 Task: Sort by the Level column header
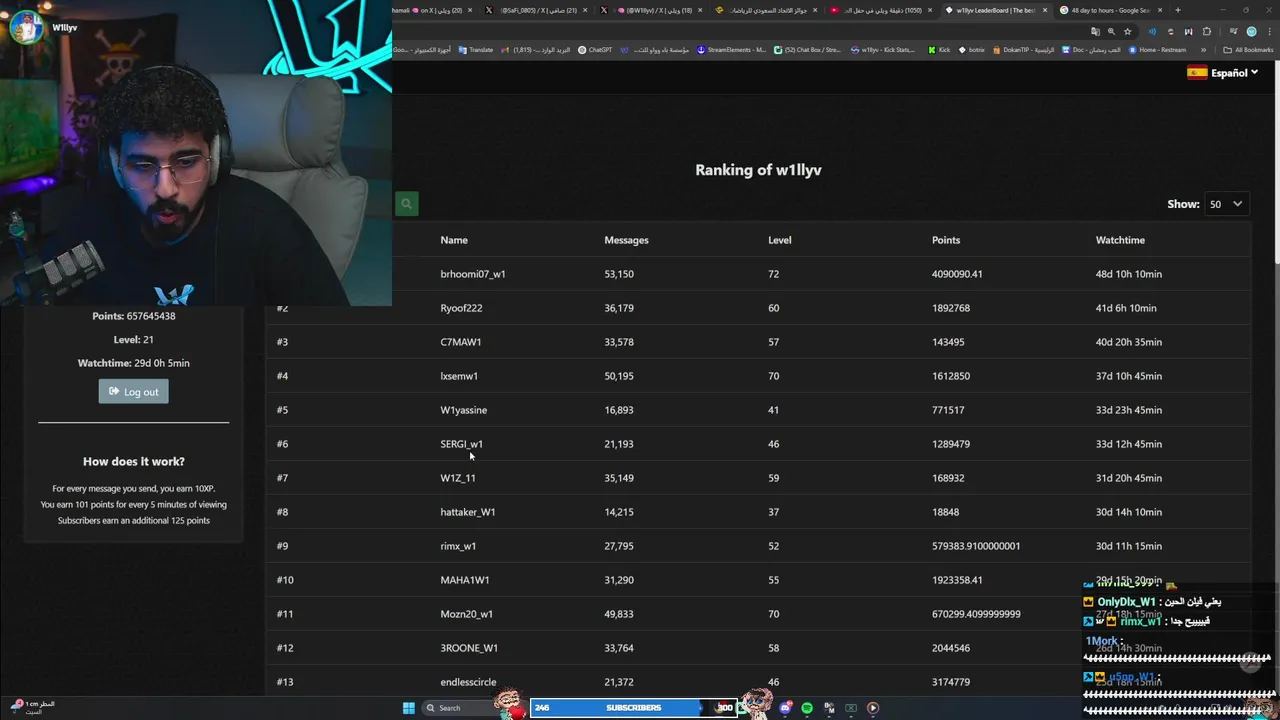click(x=780, y=240)
